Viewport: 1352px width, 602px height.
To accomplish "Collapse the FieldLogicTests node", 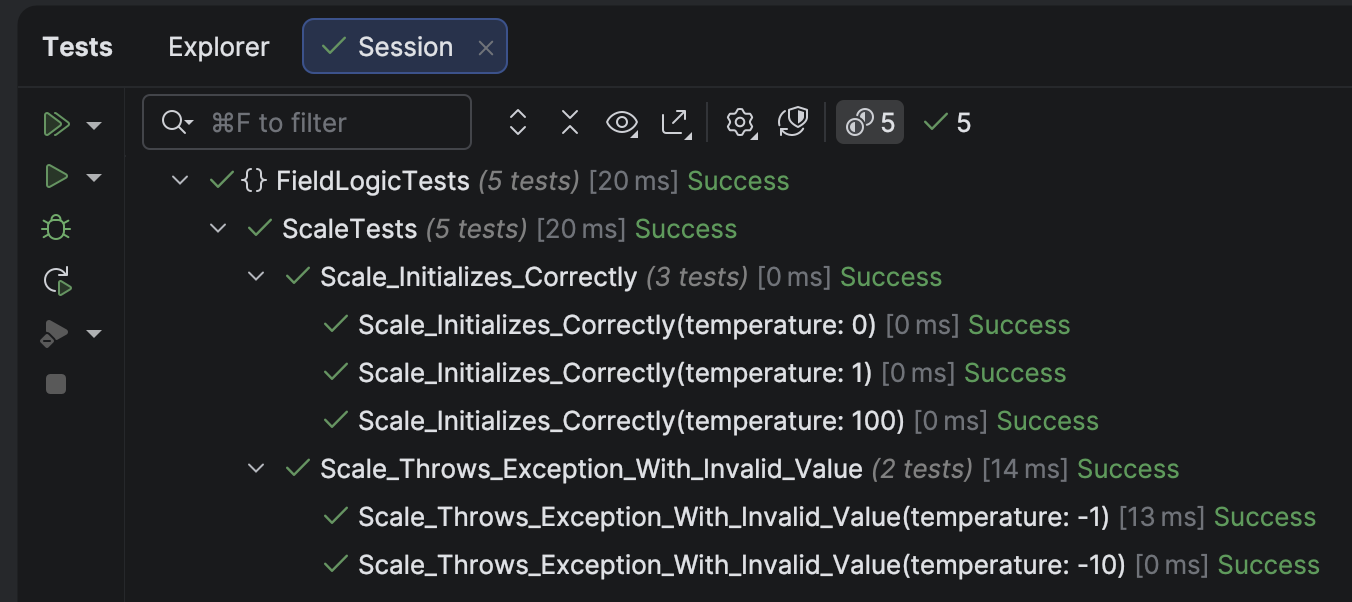I will point(180,180).
